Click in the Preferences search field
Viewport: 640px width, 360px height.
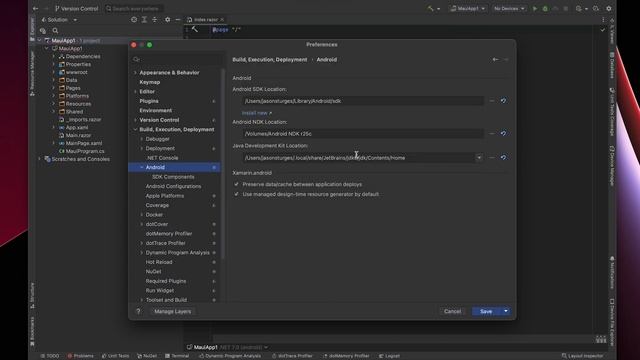177,60
